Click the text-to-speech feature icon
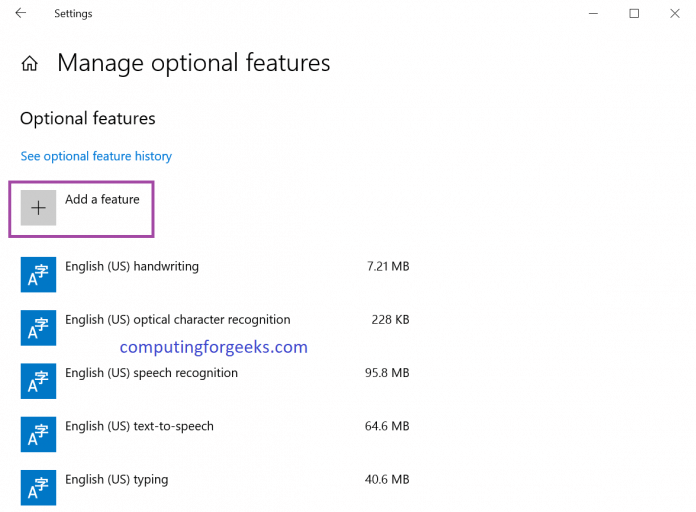The image size is (696, 512). (x=38, y=433)
